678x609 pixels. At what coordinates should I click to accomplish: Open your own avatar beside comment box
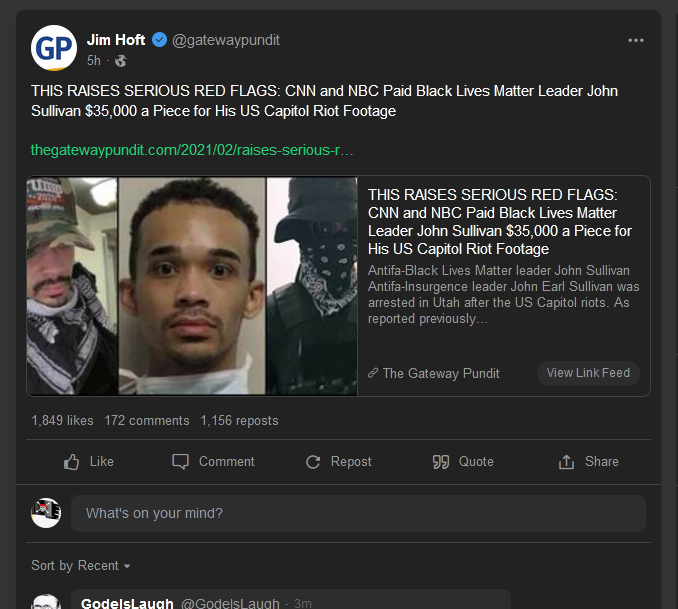point(46,513)
